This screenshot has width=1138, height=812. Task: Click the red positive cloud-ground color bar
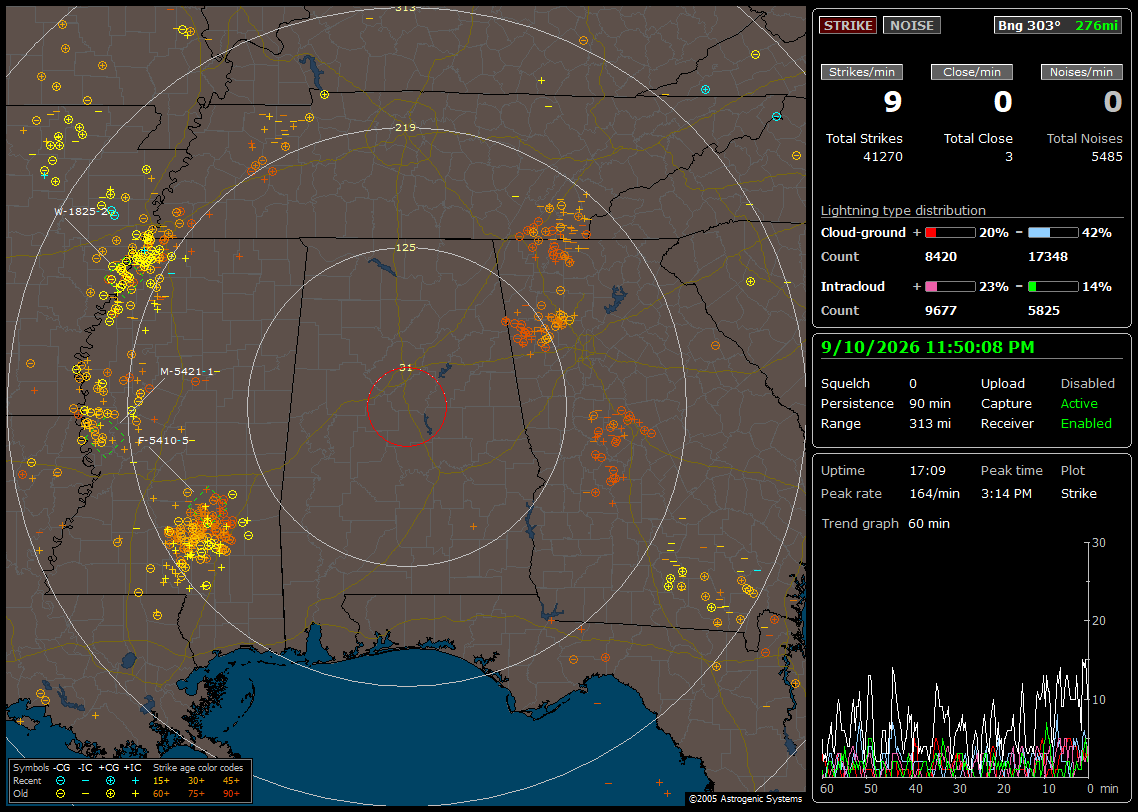click(x=950, y=233)
